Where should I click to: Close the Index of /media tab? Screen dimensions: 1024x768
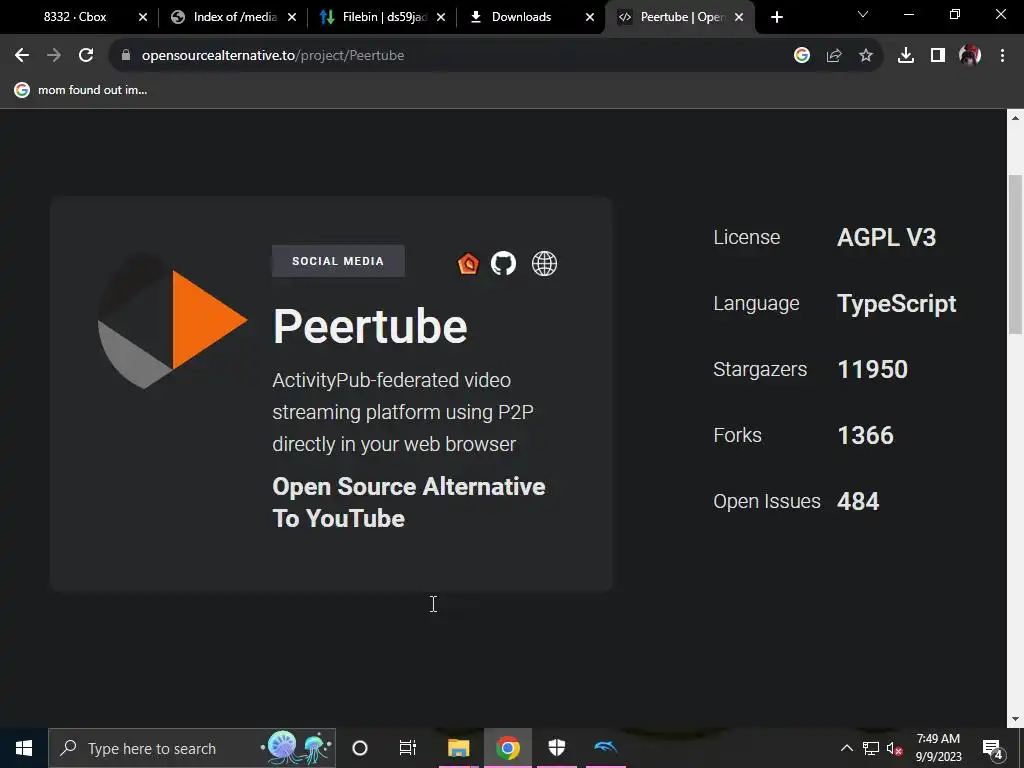tap(292, 17)
